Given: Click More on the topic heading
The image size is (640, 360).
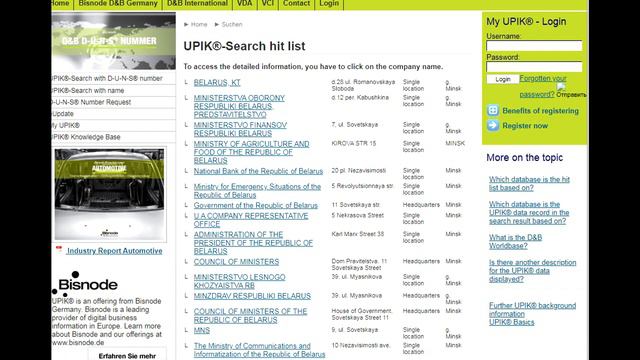Looking at the screenshot, I should tap(524, 158).
